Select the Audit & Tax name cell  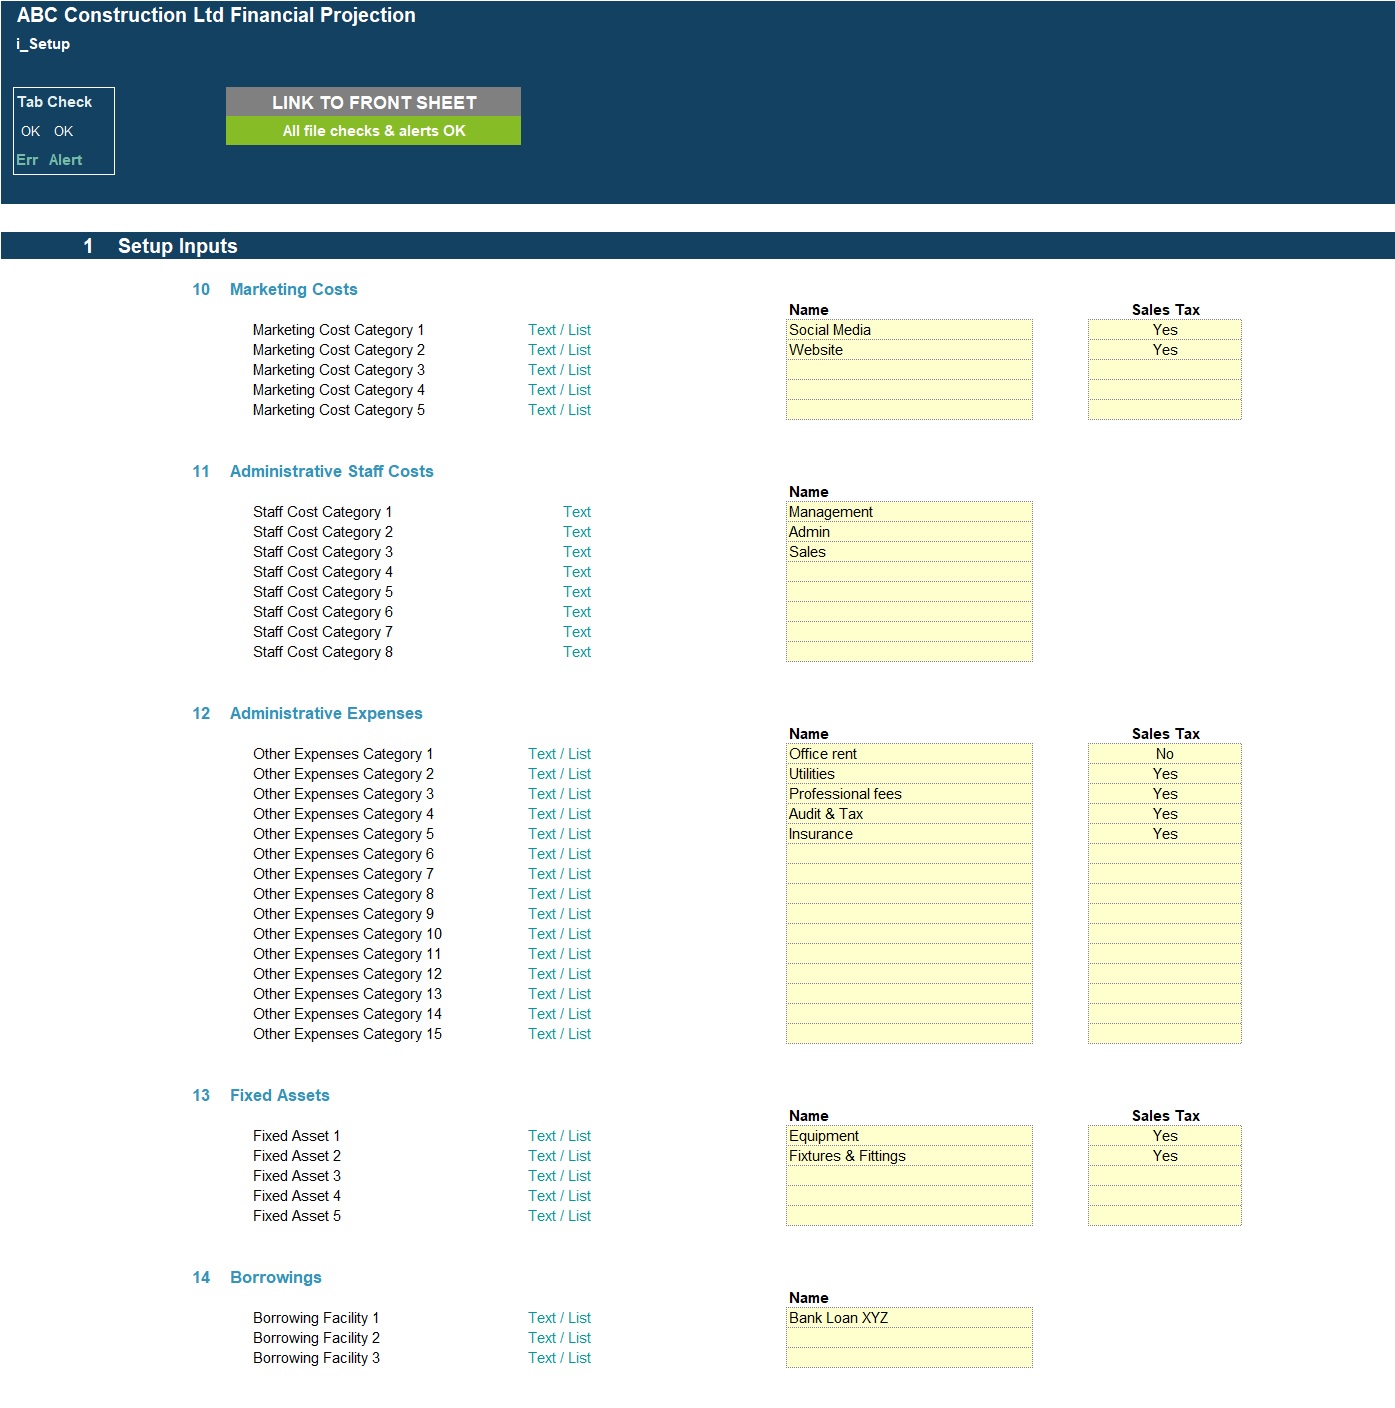pos(909,814)
